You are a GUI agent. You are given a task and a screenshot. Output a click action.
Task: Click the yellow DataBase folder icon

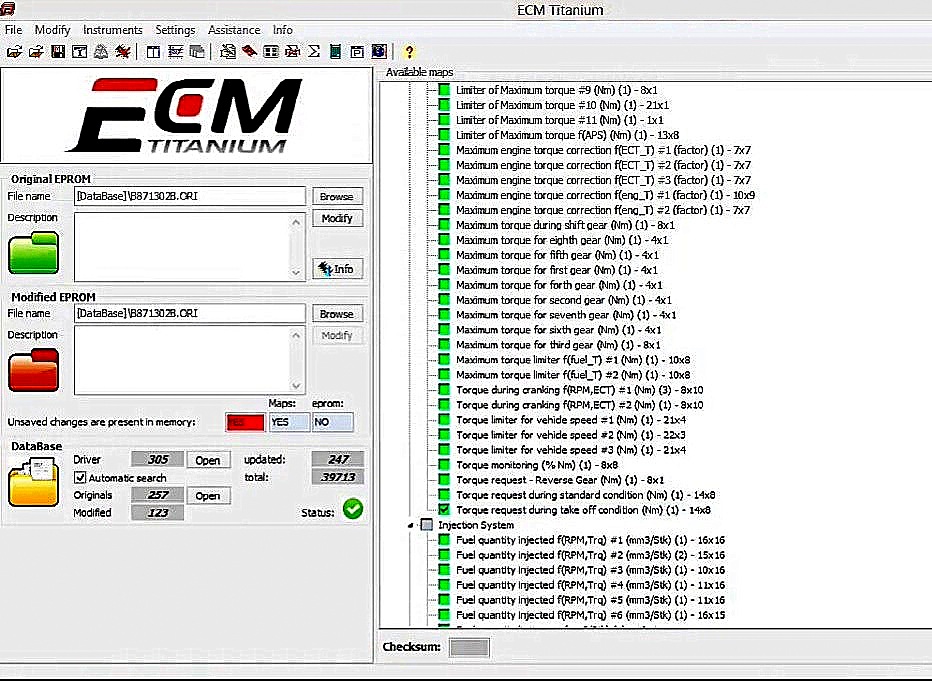click(x=33, y=481)
